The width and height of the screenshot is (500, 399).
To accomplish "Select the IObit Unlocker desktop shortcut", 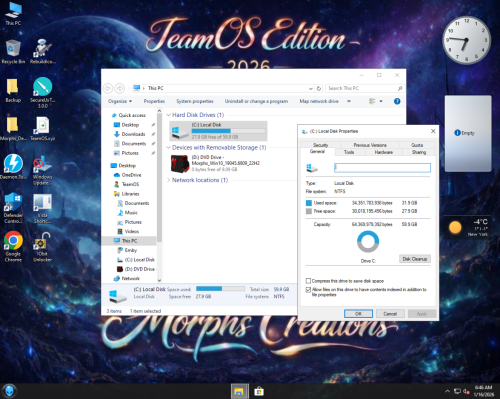I will [x=43, y=247].
